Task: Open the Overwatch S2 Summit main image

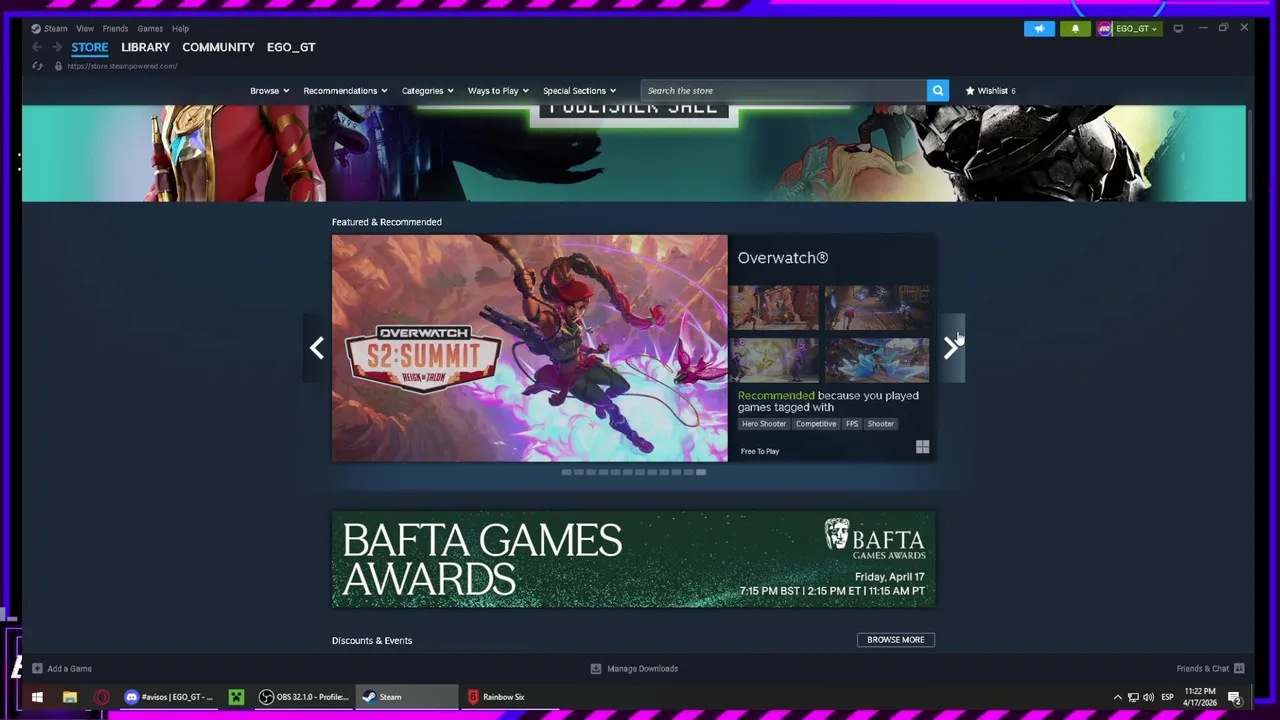Action: click(530, 348)
